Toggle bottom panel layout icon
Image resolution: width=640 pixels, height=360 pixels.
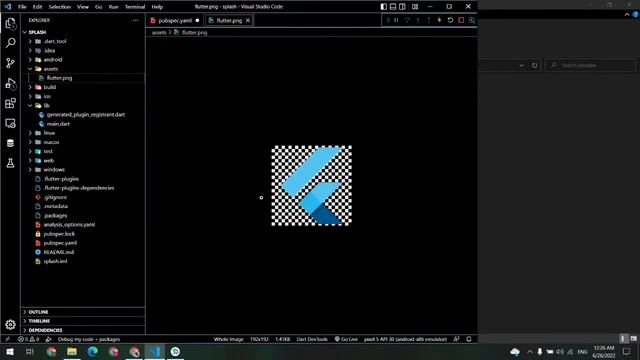point(393,7)
